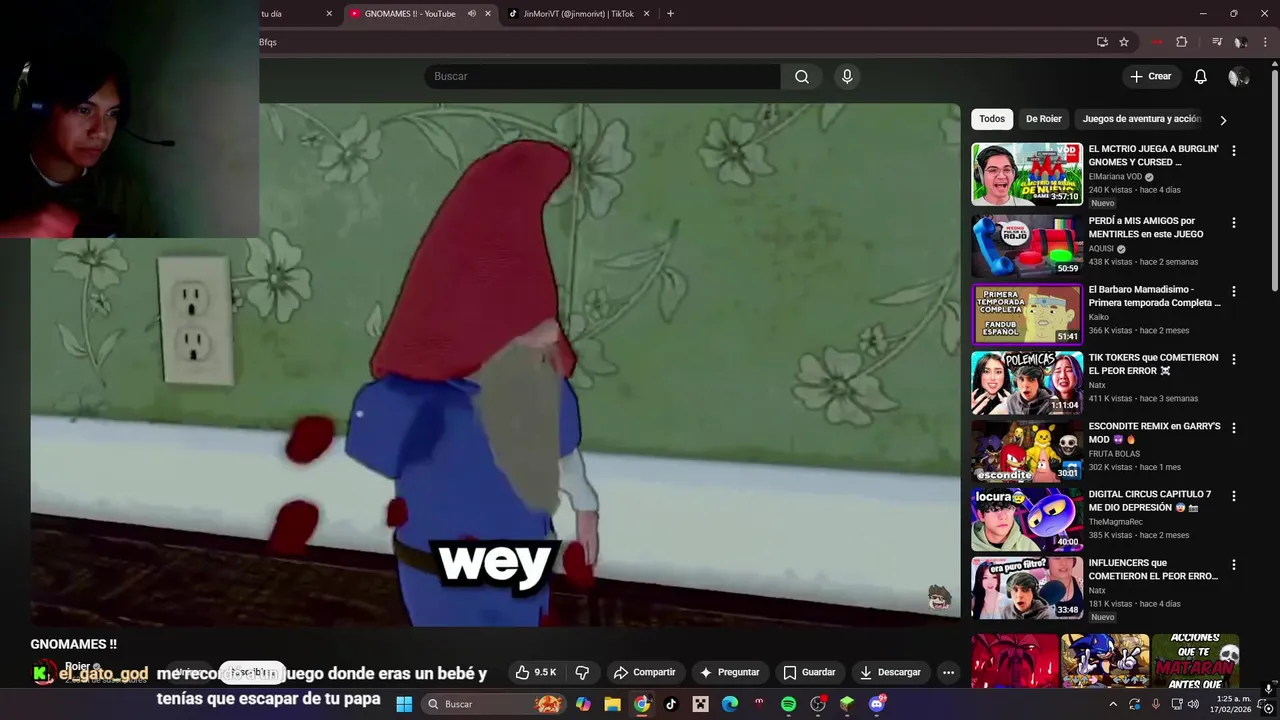Click the Preguntar button
This screenshot has width=1280, height=720.
click(729, 672)
